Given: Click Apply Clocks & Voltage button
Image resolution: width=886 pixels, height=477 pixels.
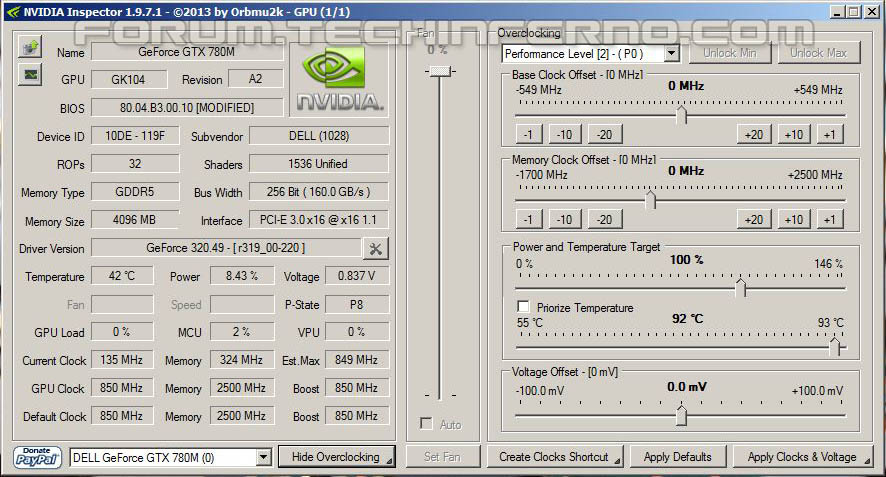Looking at the screenshot, I should click(802, 457).
